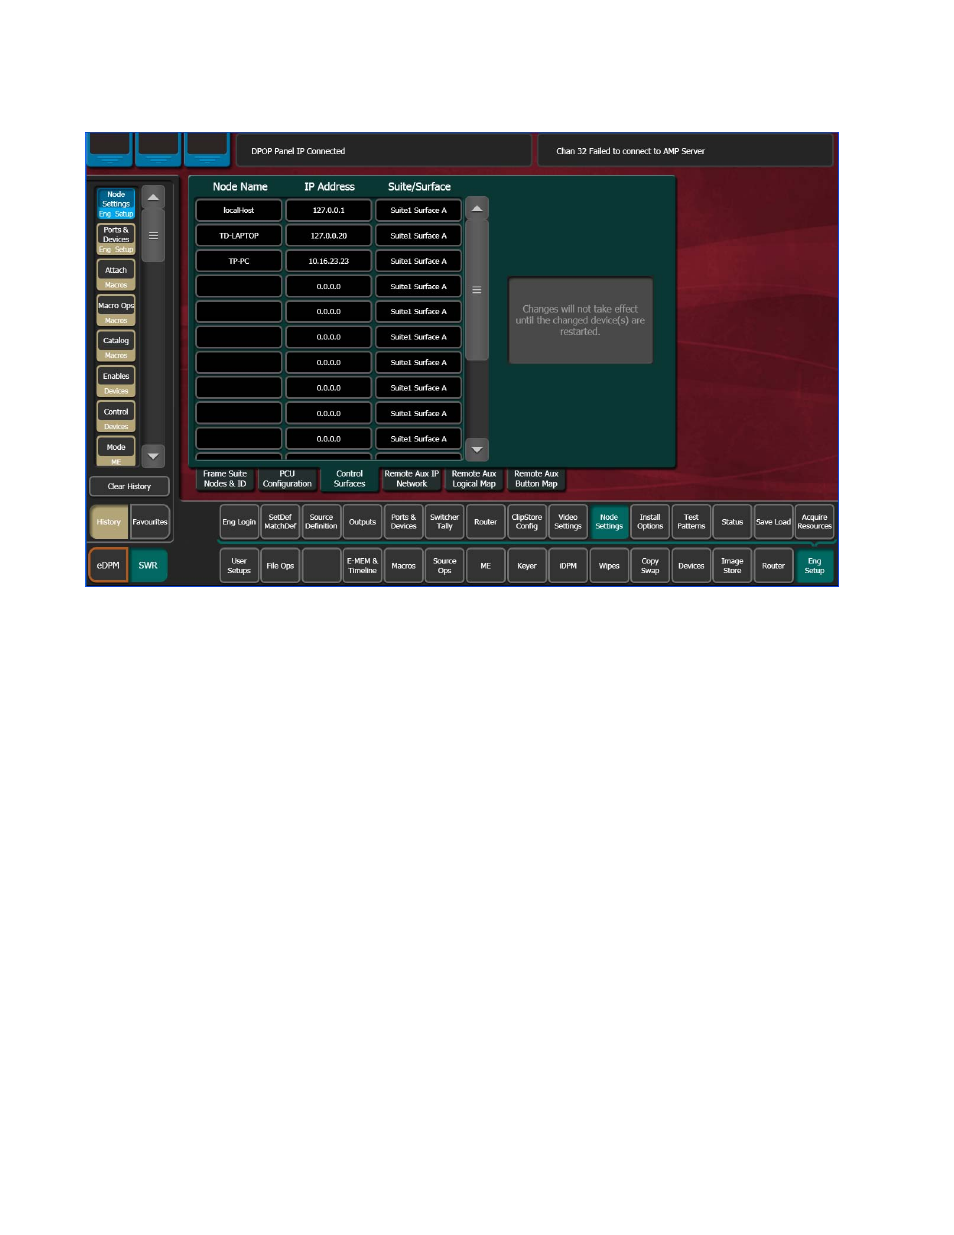Edit TD-LAPTOP node name field
The height and width of the screenshot is (1235, 954).
pos(239,236)
